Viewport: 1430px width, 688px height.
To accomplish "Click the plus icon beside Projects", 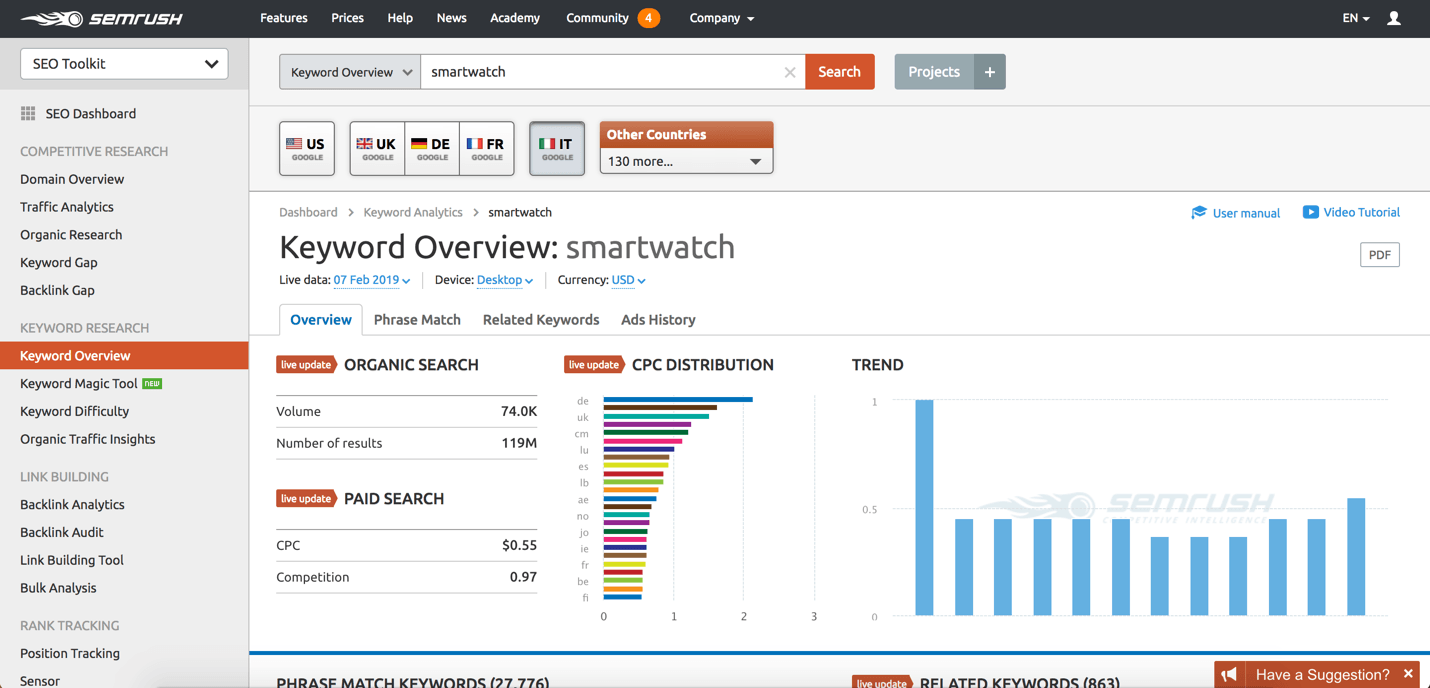I will tap(989, 72).
